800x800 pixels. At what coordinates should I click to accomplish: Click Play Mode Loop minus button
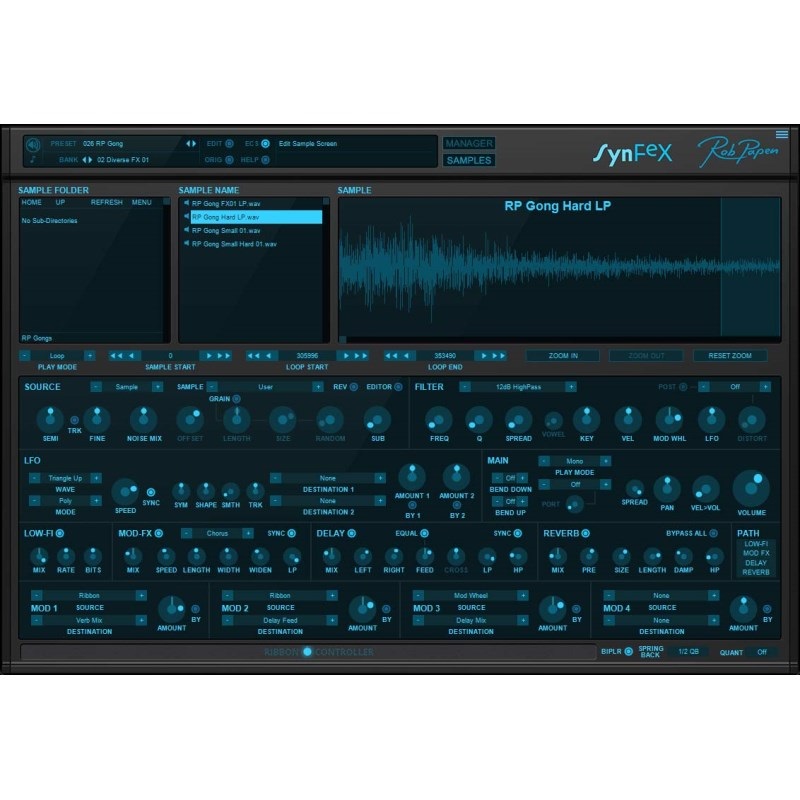[x=25, y=356]
